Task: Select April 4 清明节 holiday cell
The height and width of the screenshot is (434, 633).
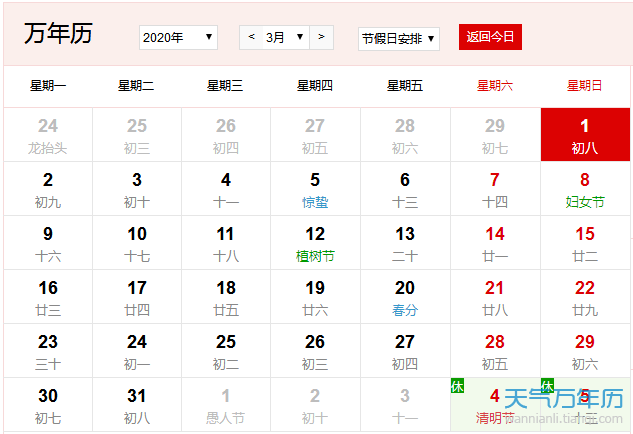Action: (495, 405)
